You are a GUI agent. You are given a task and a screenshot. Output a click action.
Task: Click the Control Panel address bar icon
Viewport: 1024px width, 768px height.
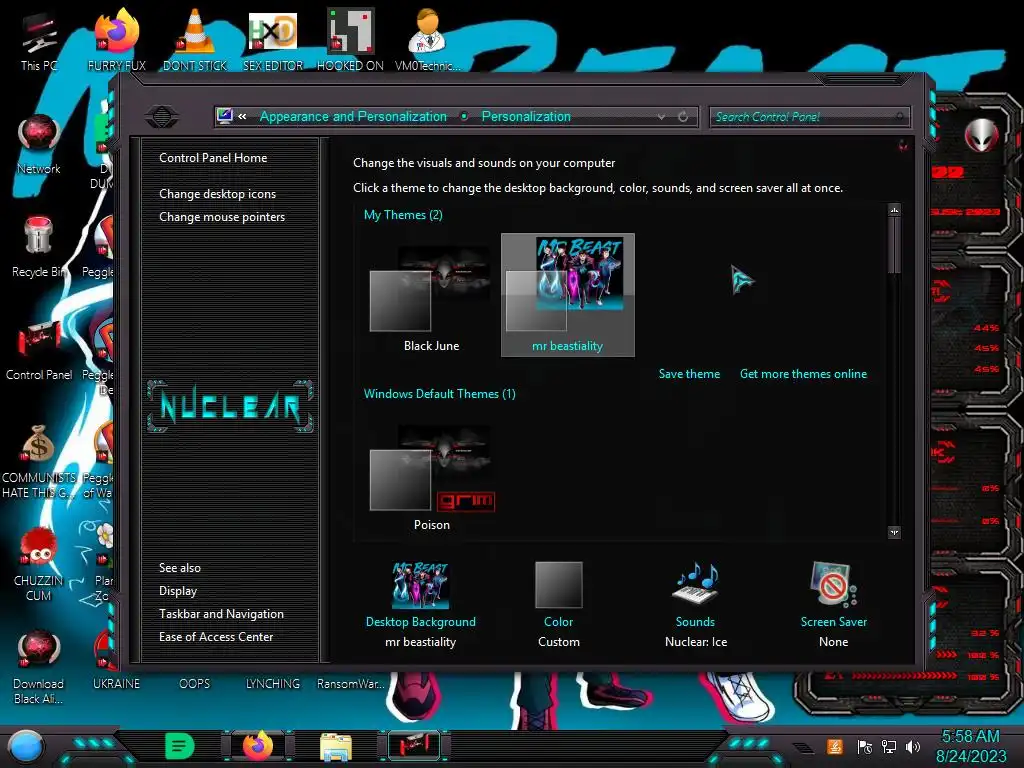pos(225,116)
